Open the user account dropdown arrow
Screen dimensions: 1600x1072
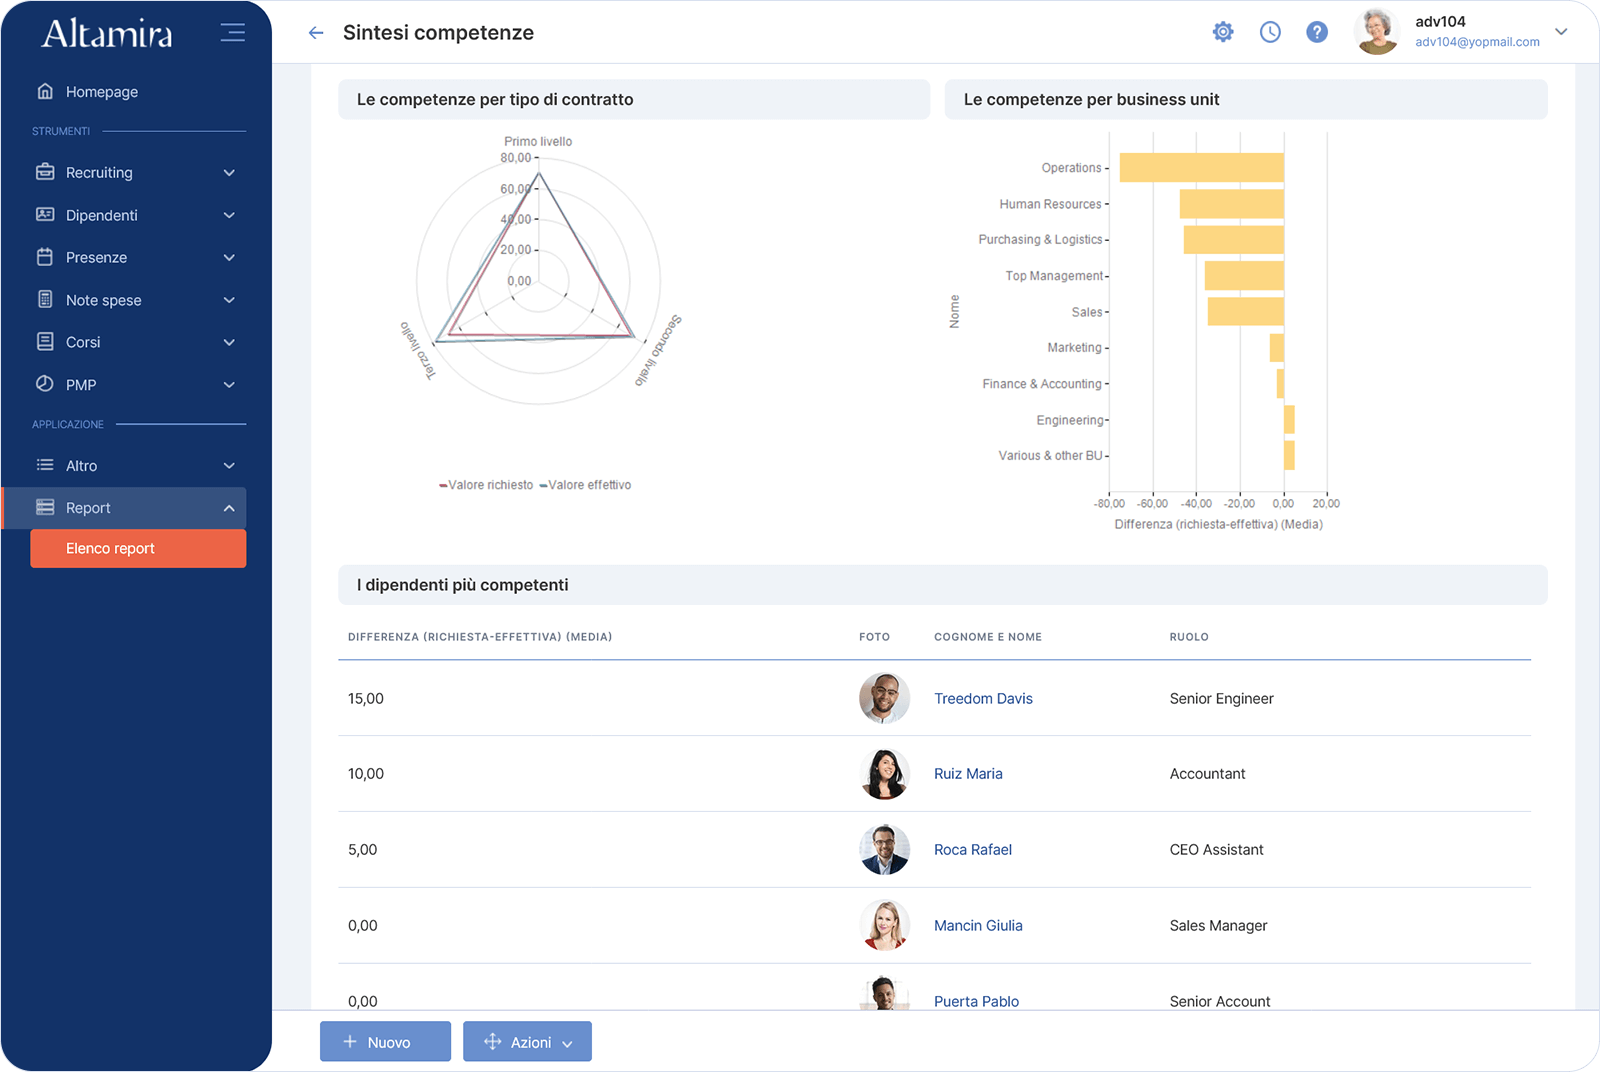click(x=1561, y=32)
